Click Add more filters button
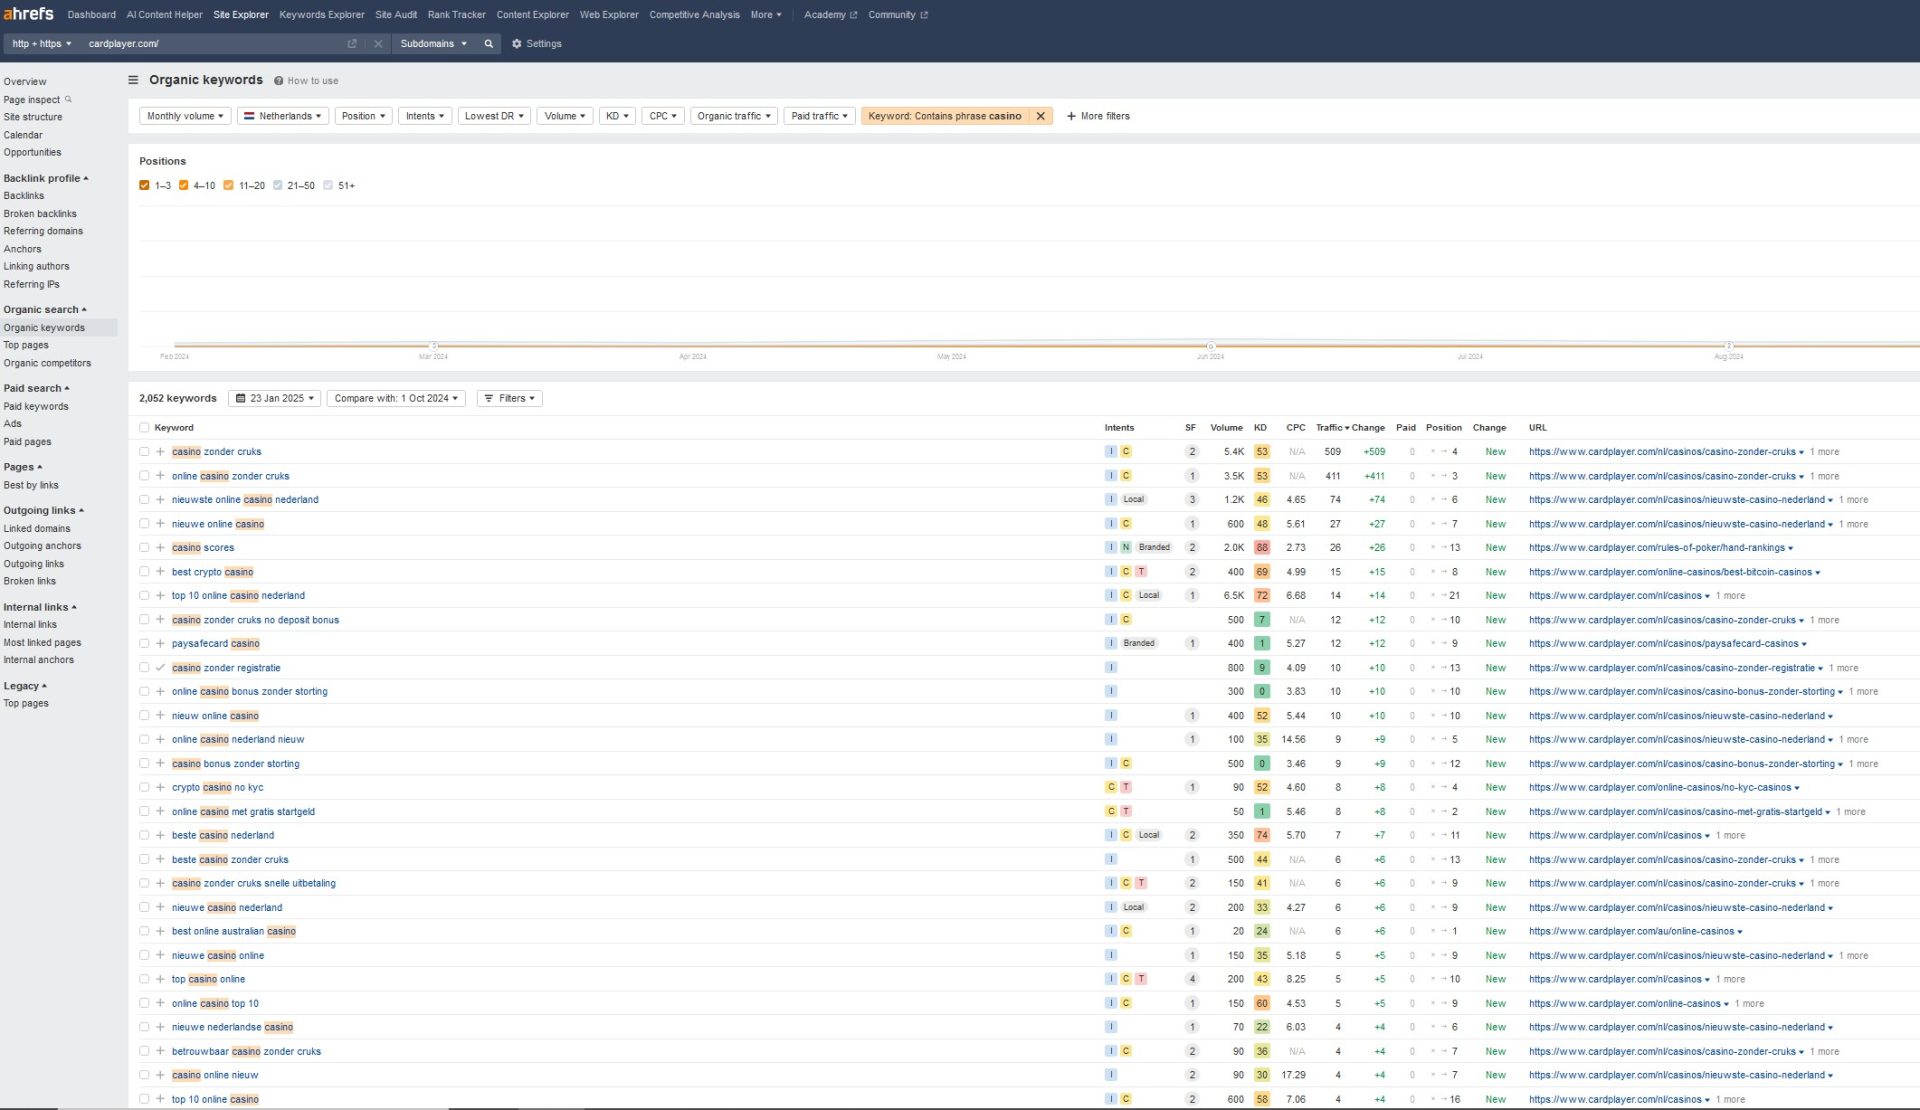 click(x=1097, y=115)
